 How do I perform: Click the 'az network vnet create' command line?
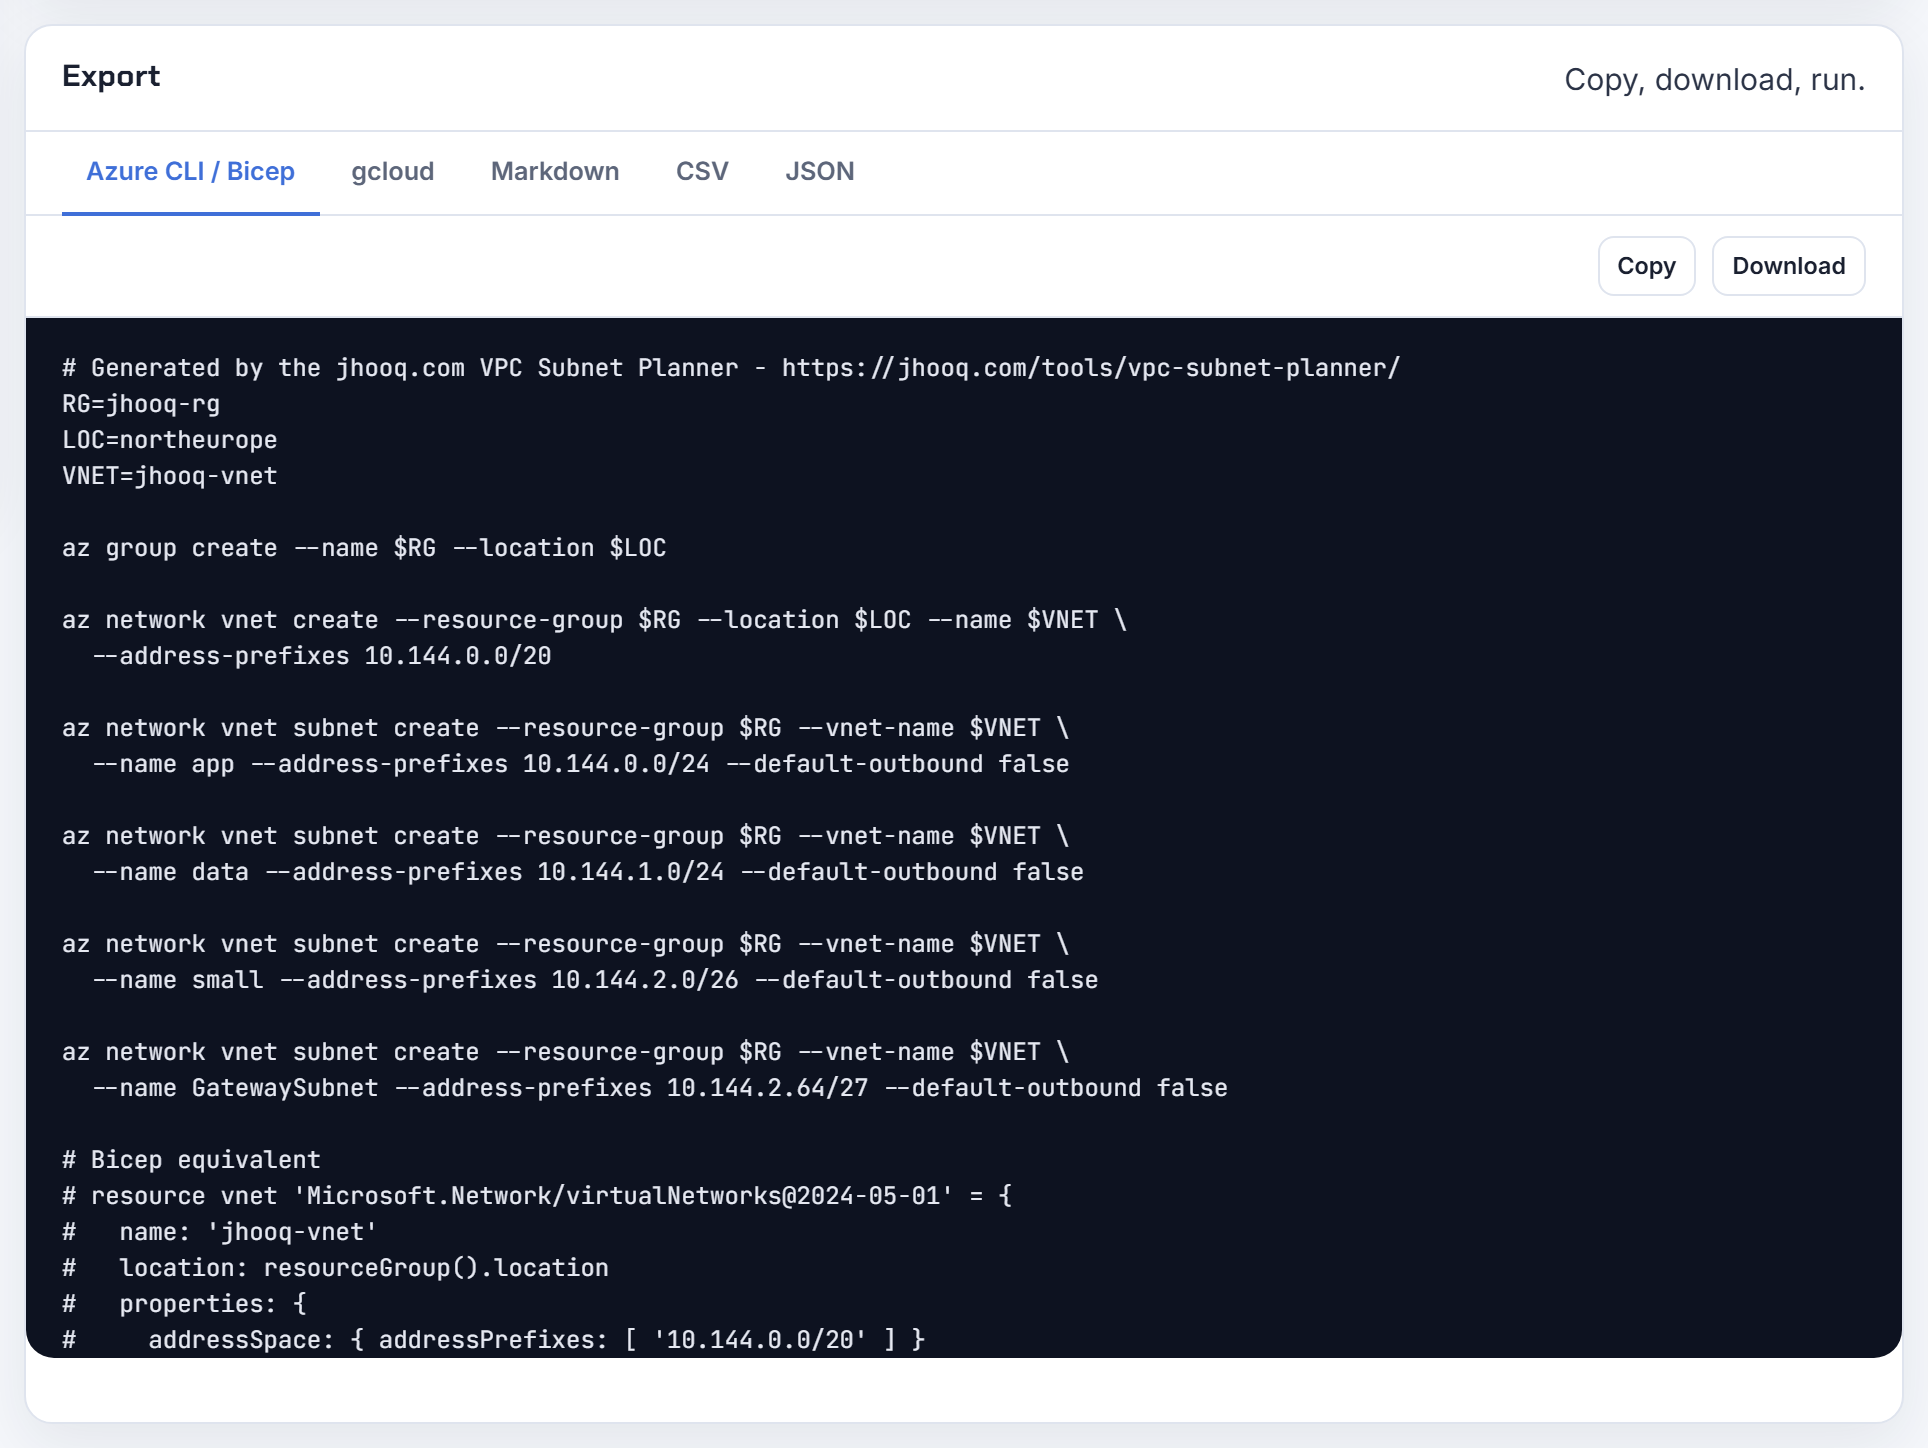[594, 620]
